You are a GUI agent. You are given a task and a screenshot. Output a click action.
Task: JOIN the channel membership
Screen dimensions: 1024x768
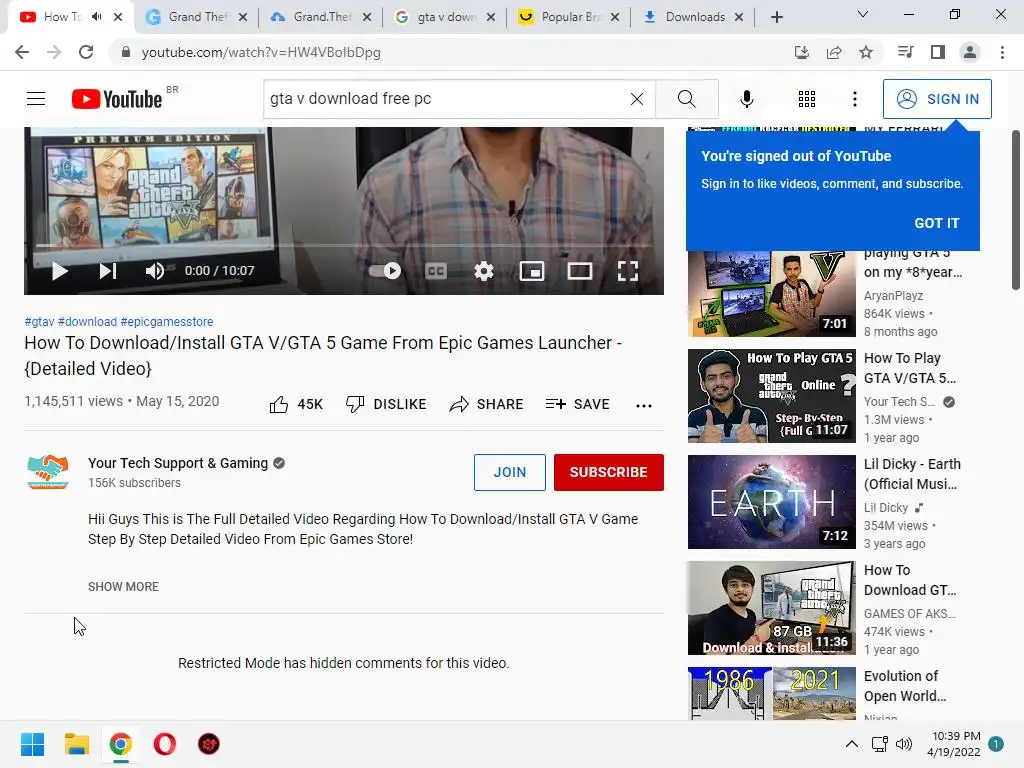pos(509,472)
